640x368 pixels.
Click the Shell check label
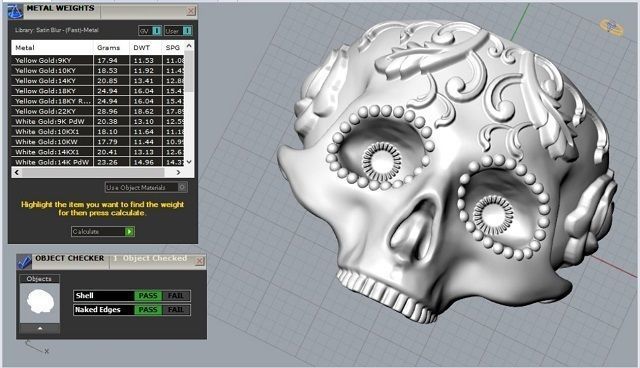pos(104,296)
